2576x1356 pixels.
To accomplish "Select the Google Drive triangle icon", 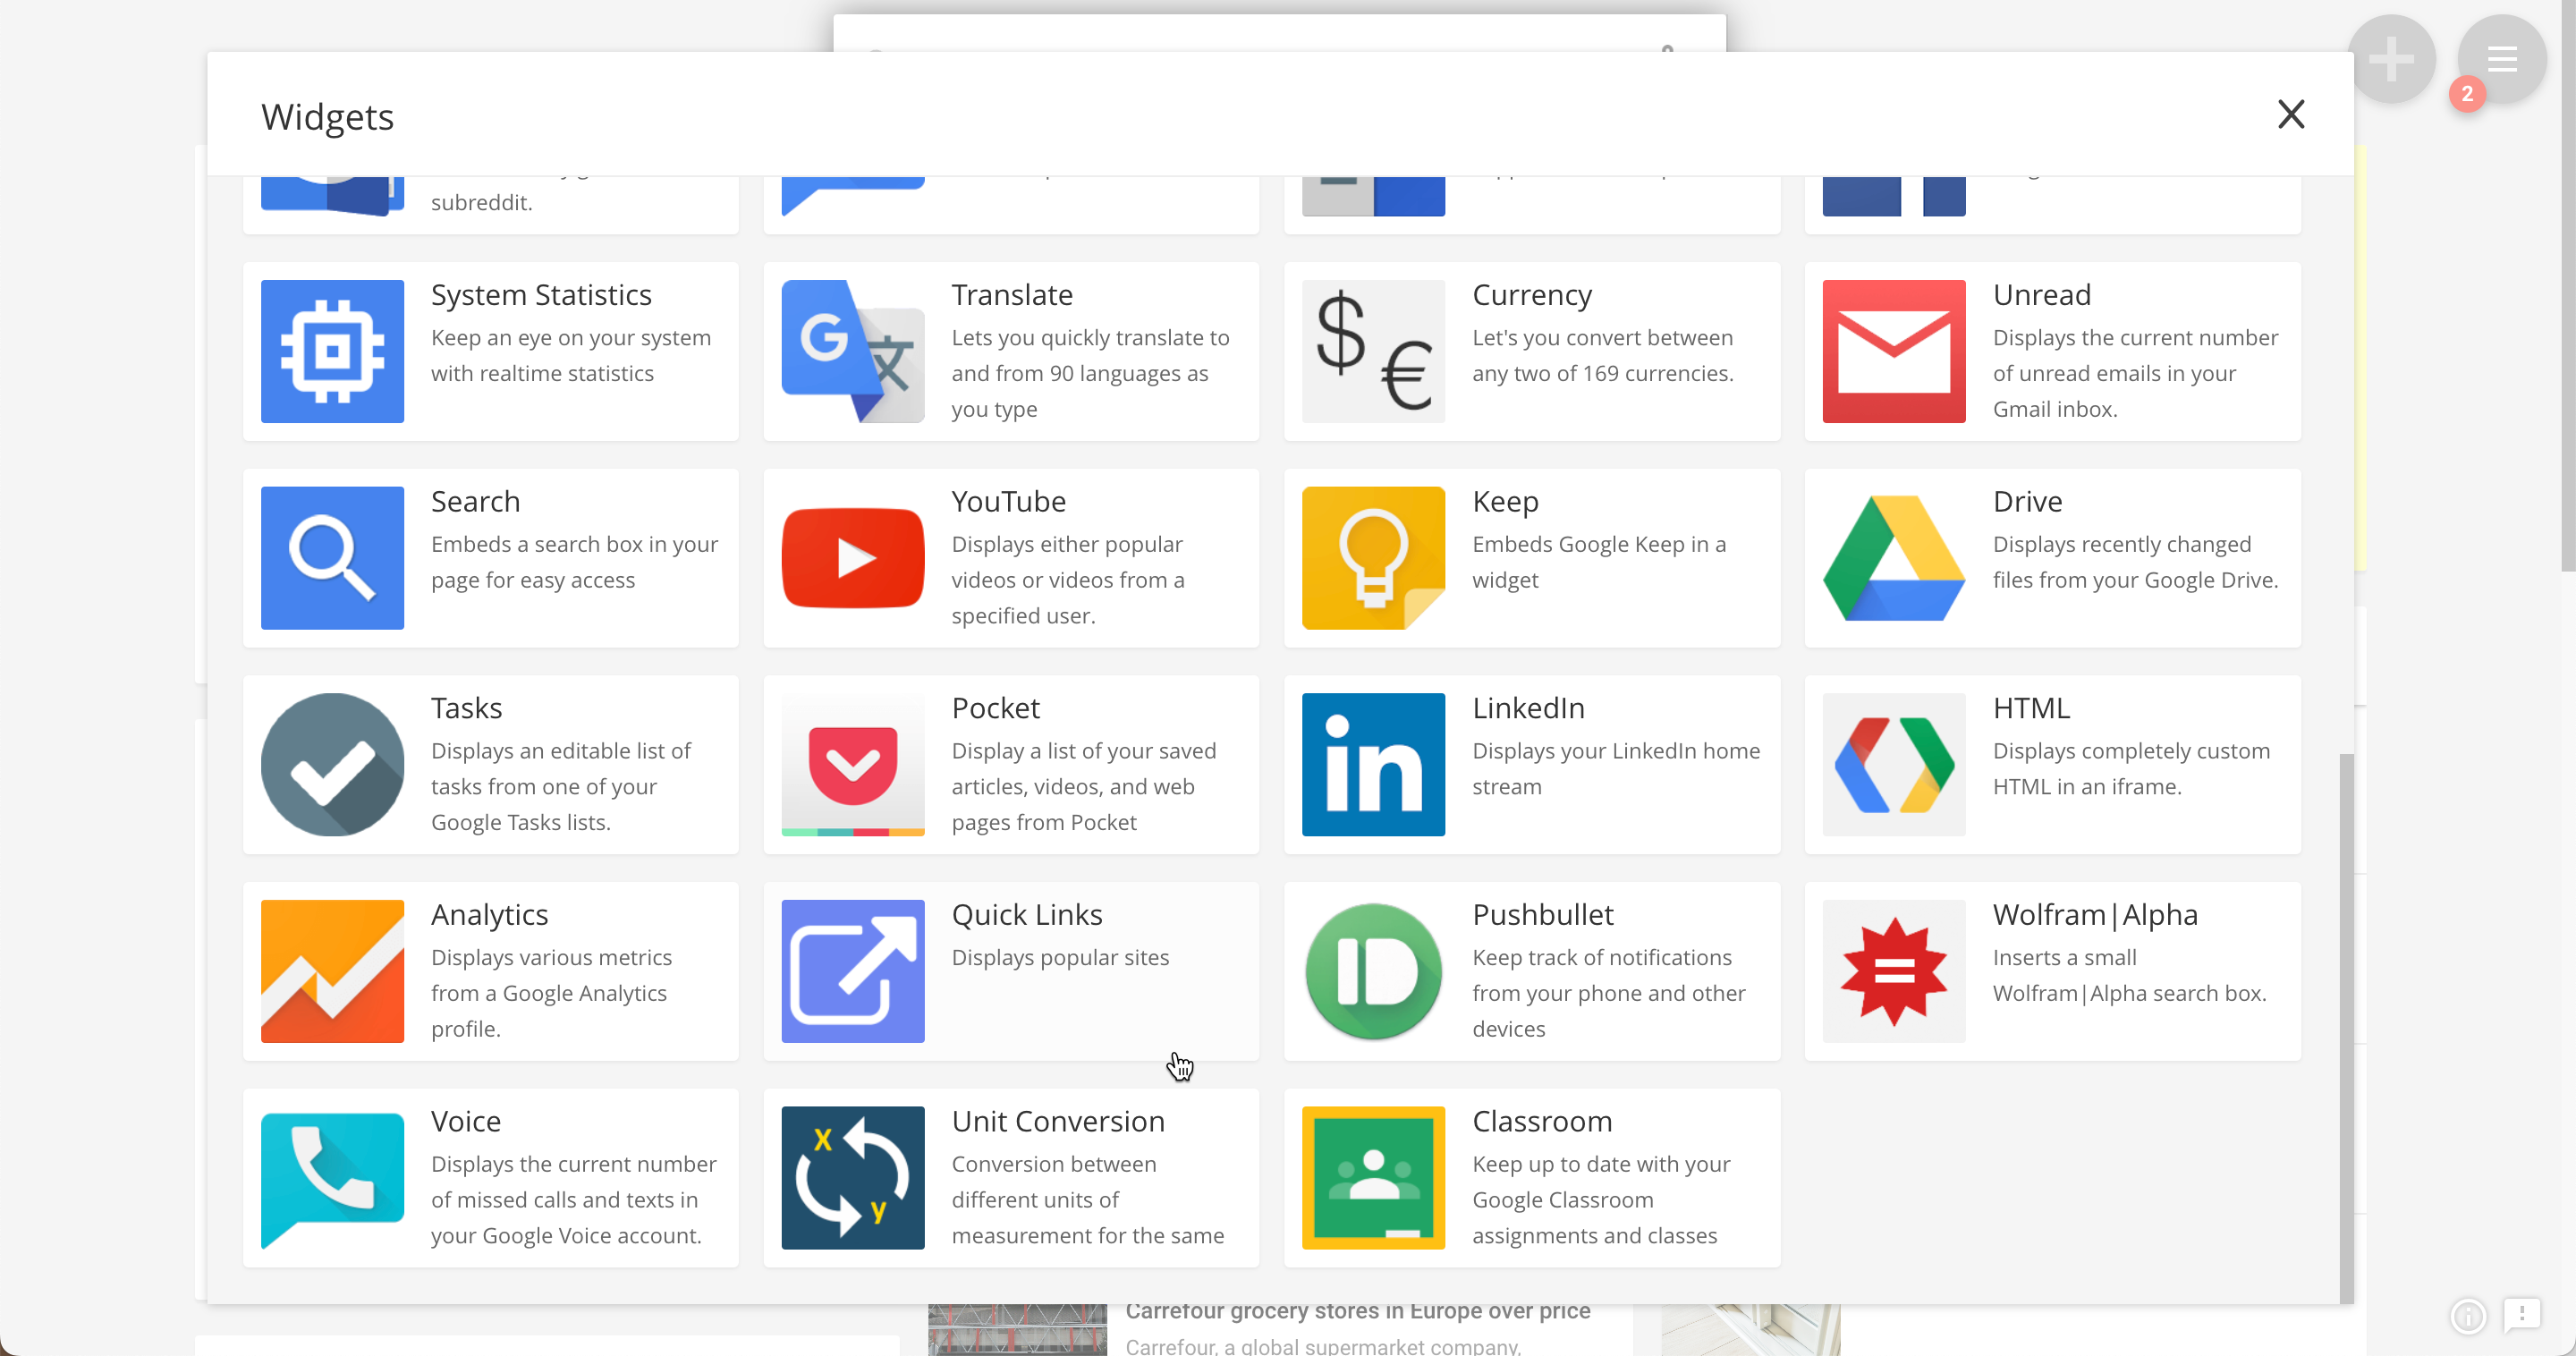I will 1894,558.
